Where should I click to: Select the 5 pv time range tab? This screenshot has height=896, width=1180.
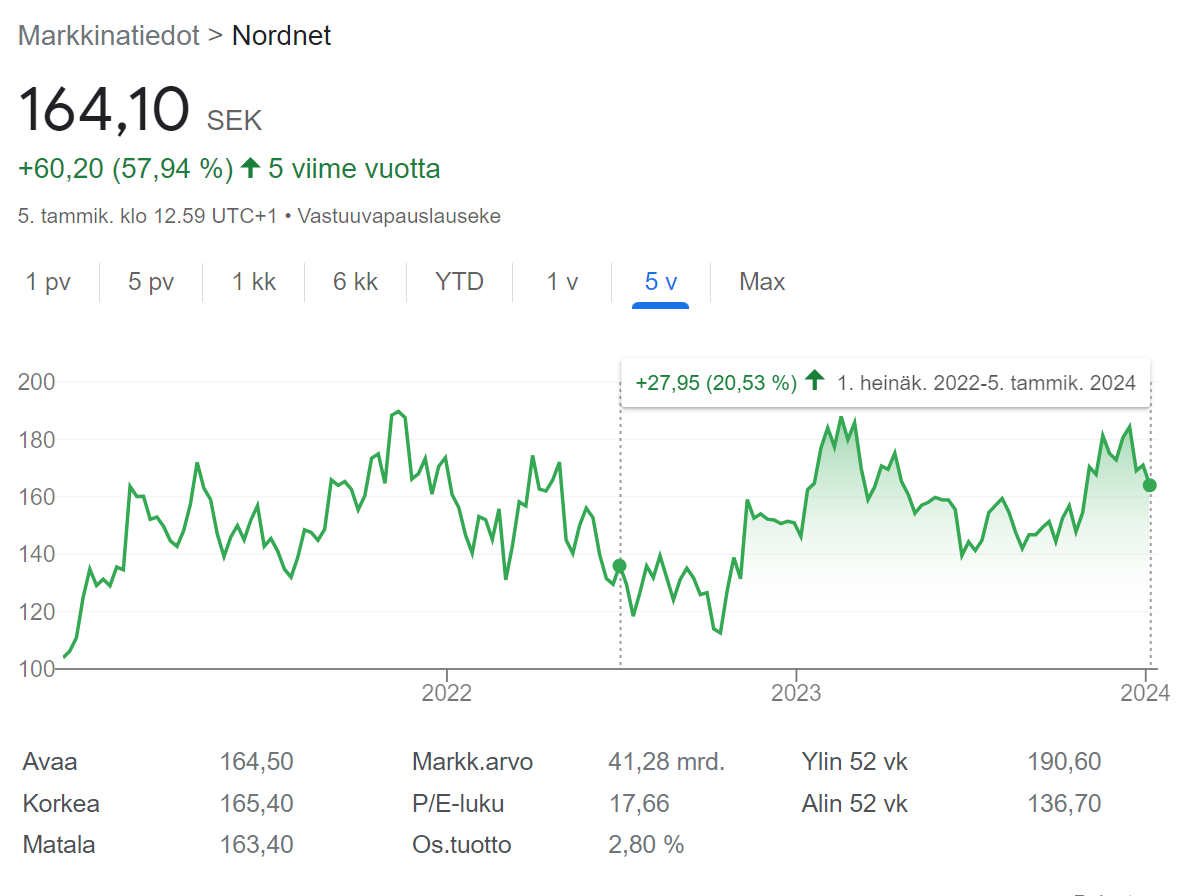tap(151, 281)
